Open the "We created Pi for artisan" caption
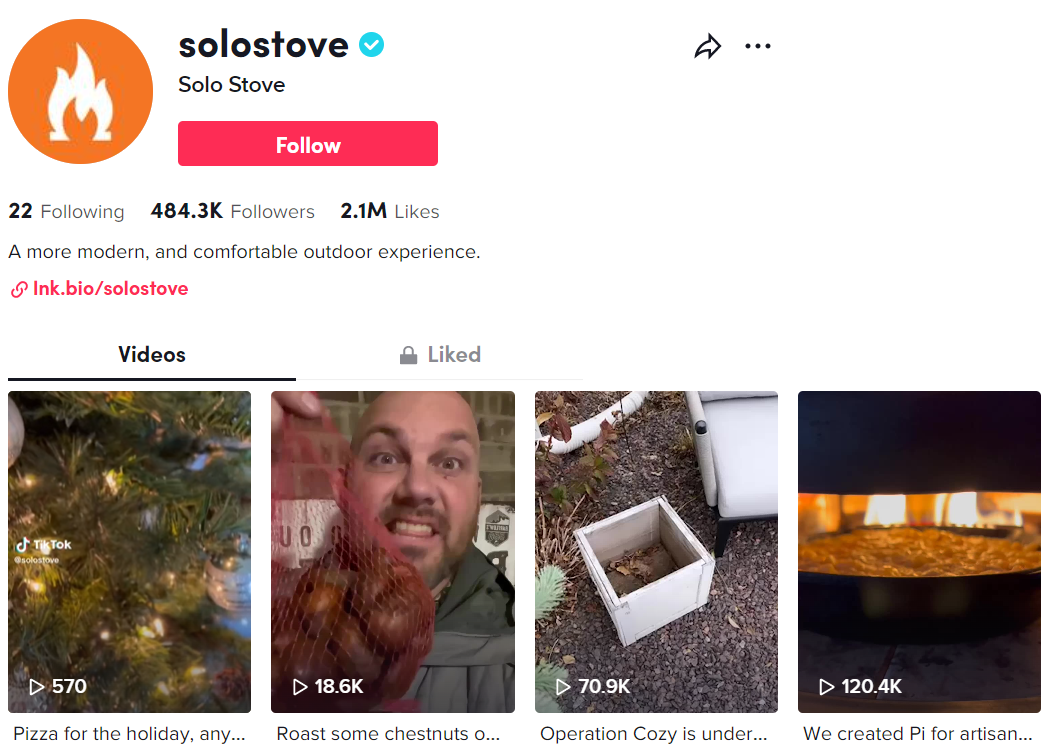 pos(917,734)
